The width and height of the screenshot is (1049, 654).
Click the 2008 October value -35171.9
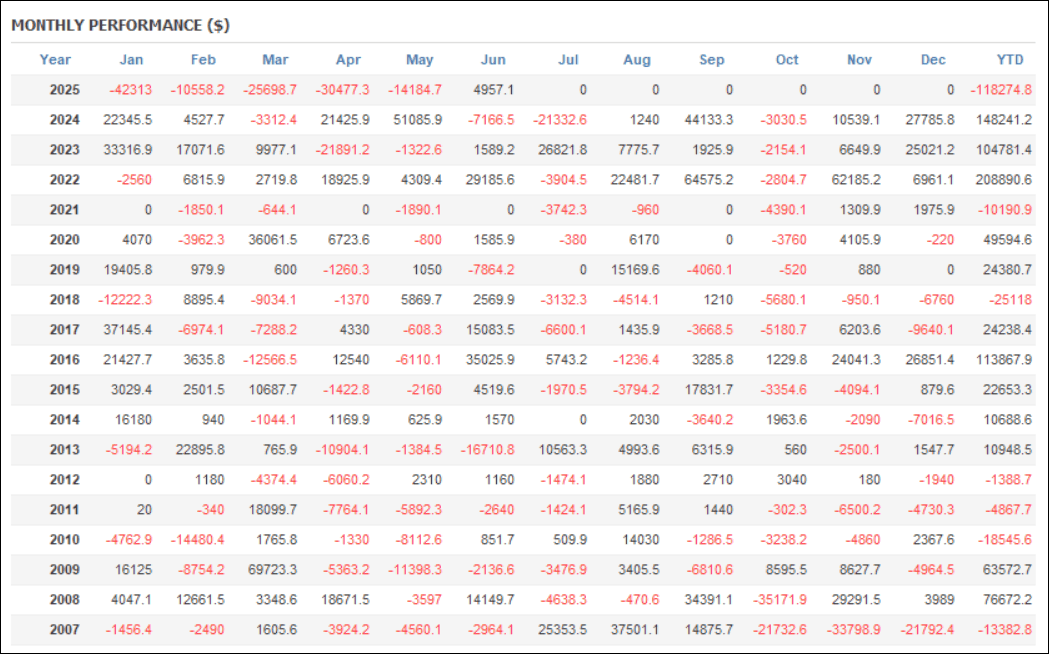(780, 600)
